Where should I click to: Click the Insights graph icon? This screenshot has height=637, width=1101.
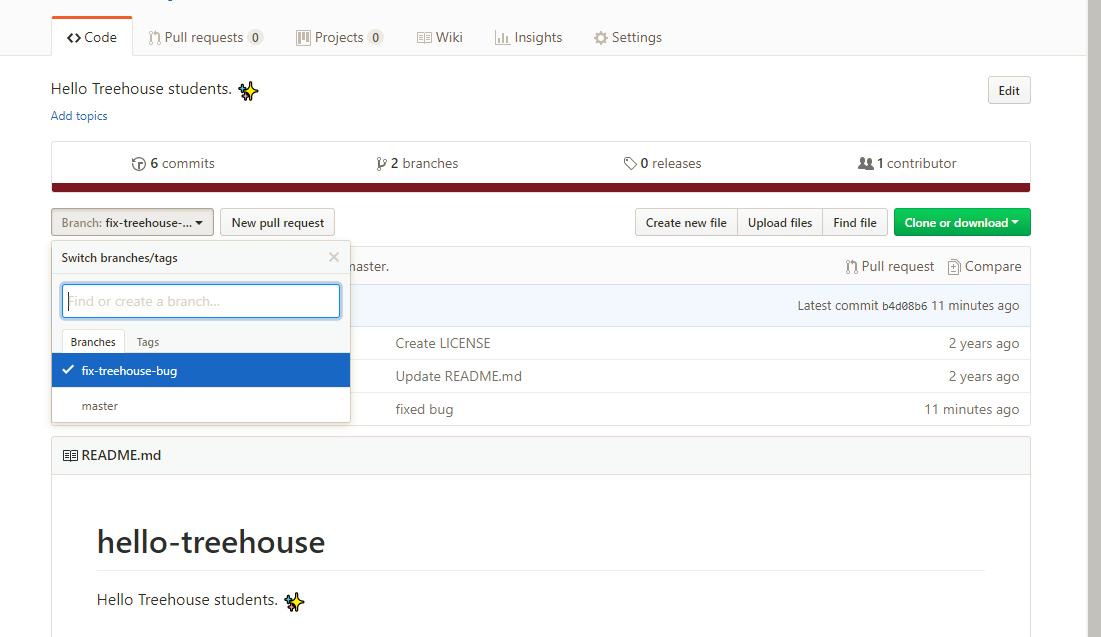501,38
